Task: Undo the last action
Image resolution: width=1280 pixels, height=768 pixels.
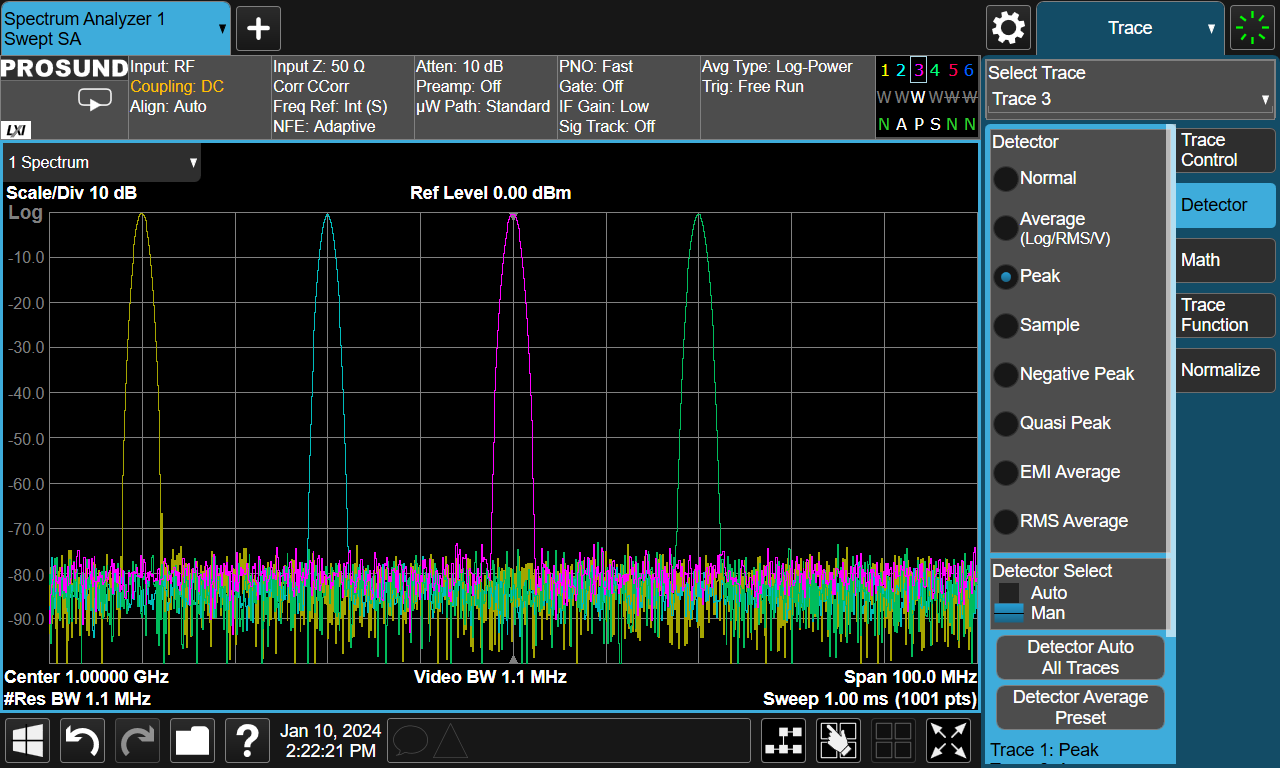Action: coord(83,741)
